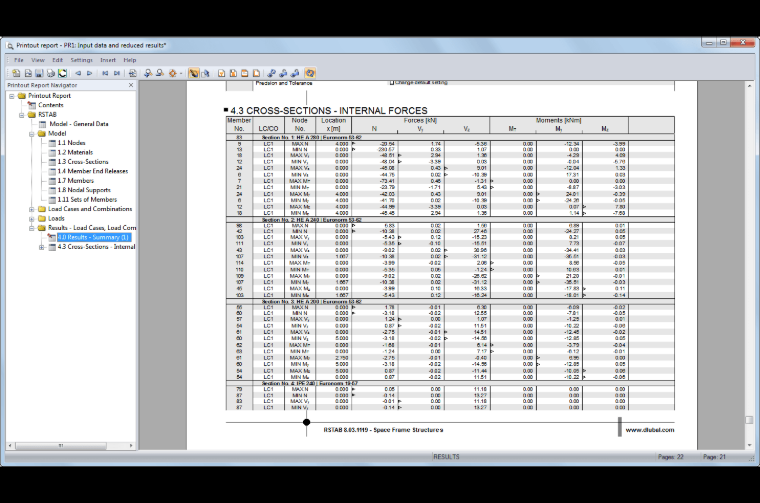Click the go-to-page icon after the last page arrow
Viewport: 760px width, 503px height.
coord(132,73)
